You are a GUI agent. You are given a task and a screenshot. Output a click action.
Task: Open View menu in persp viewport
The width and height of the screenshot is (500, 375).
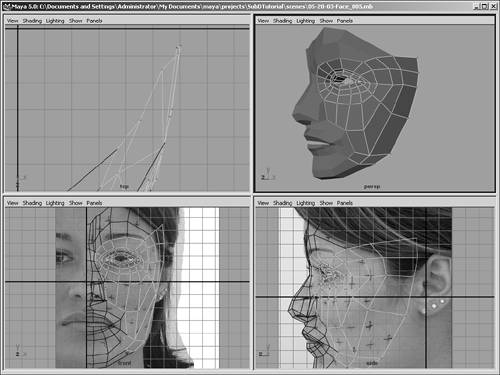pos(263,21)
